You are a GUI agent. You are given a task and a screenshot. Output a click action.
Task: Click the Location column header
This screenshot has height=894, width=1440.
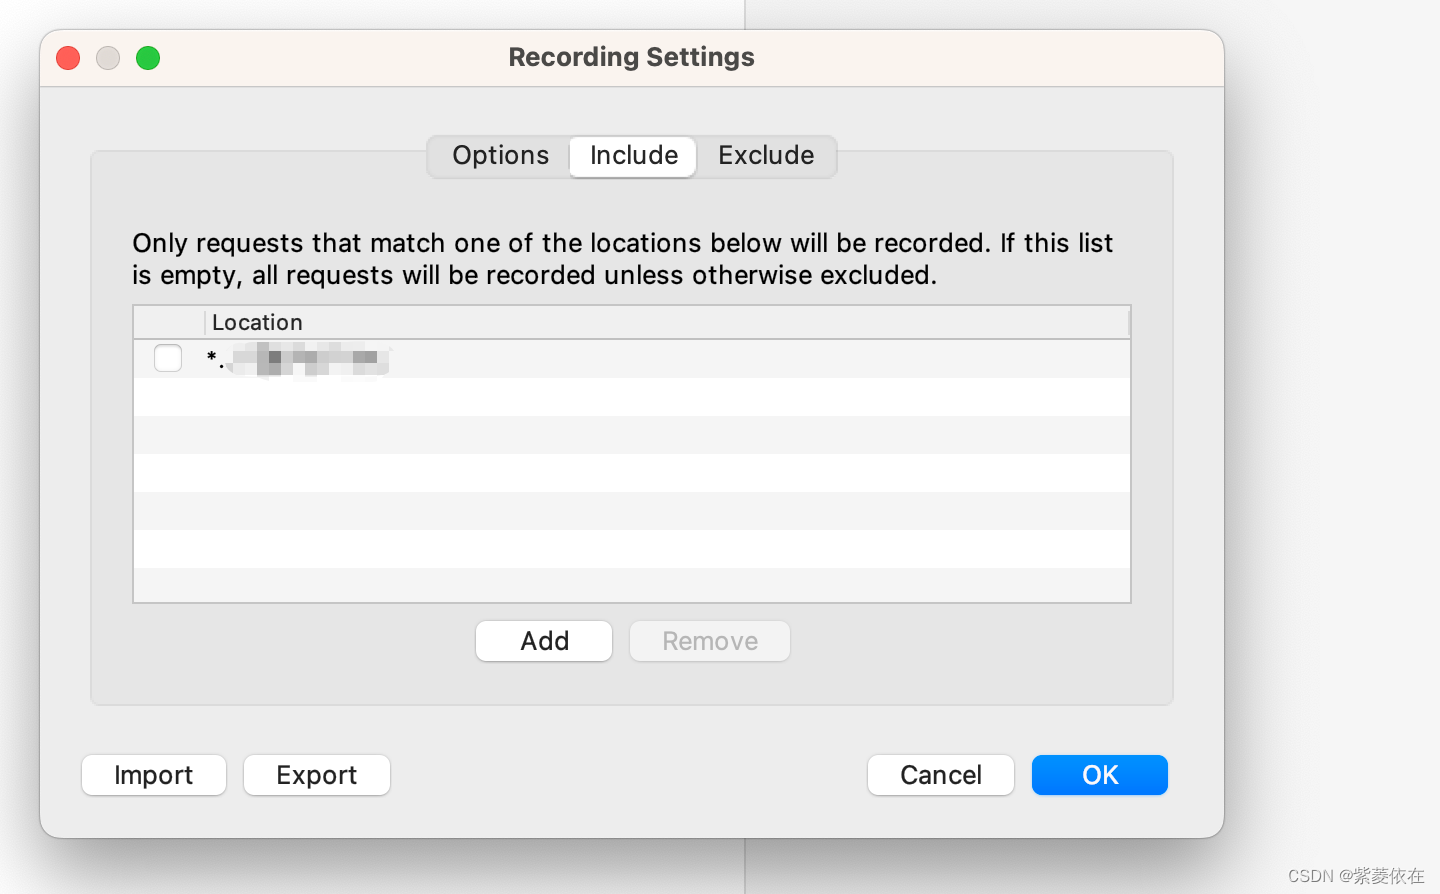point(667,322)
